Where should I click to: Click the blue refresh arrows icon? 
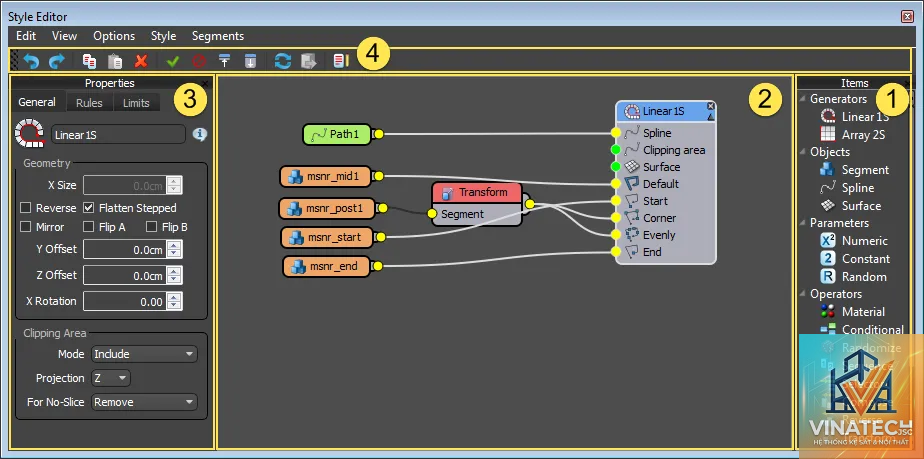coord(283,61)
